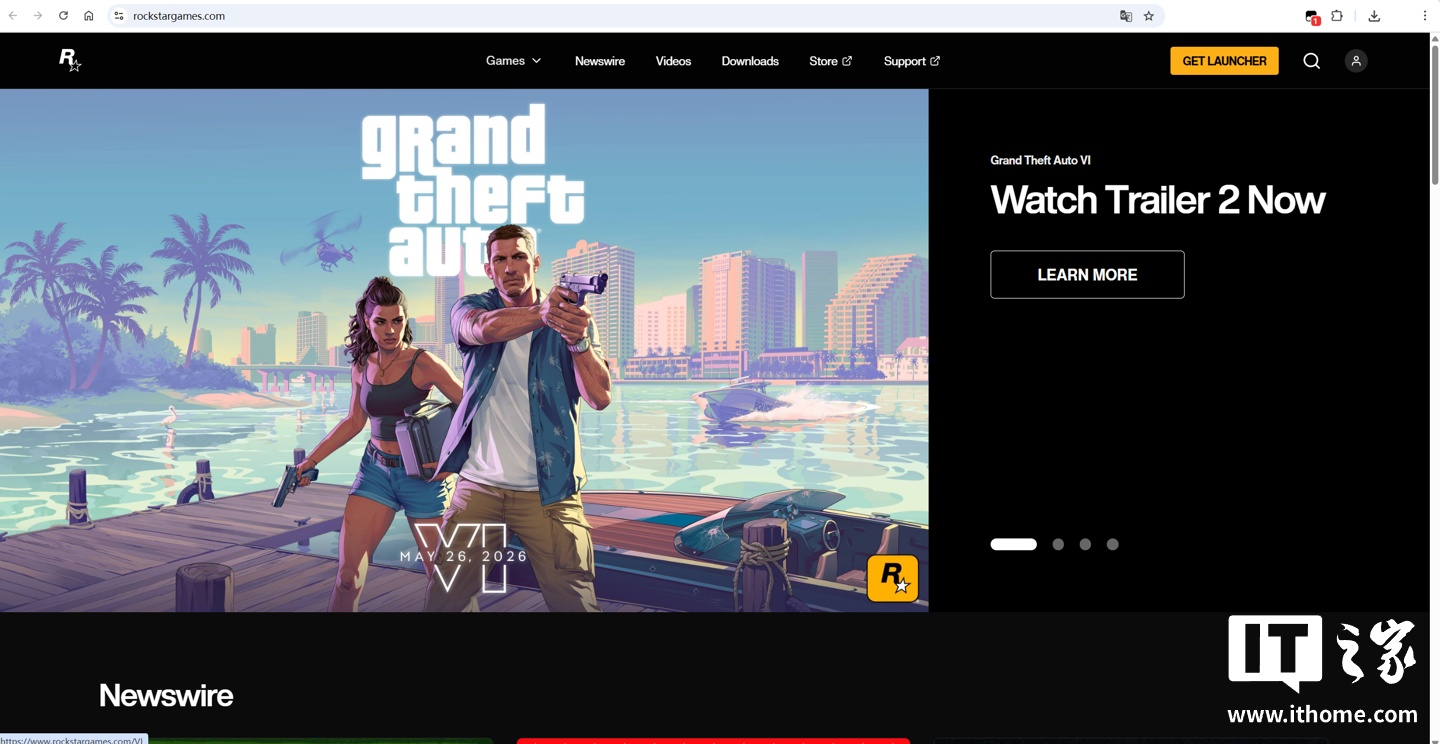Screen dimensions: 1440x744
Task: Open the extension icon with red badge
Action: 1312,17
